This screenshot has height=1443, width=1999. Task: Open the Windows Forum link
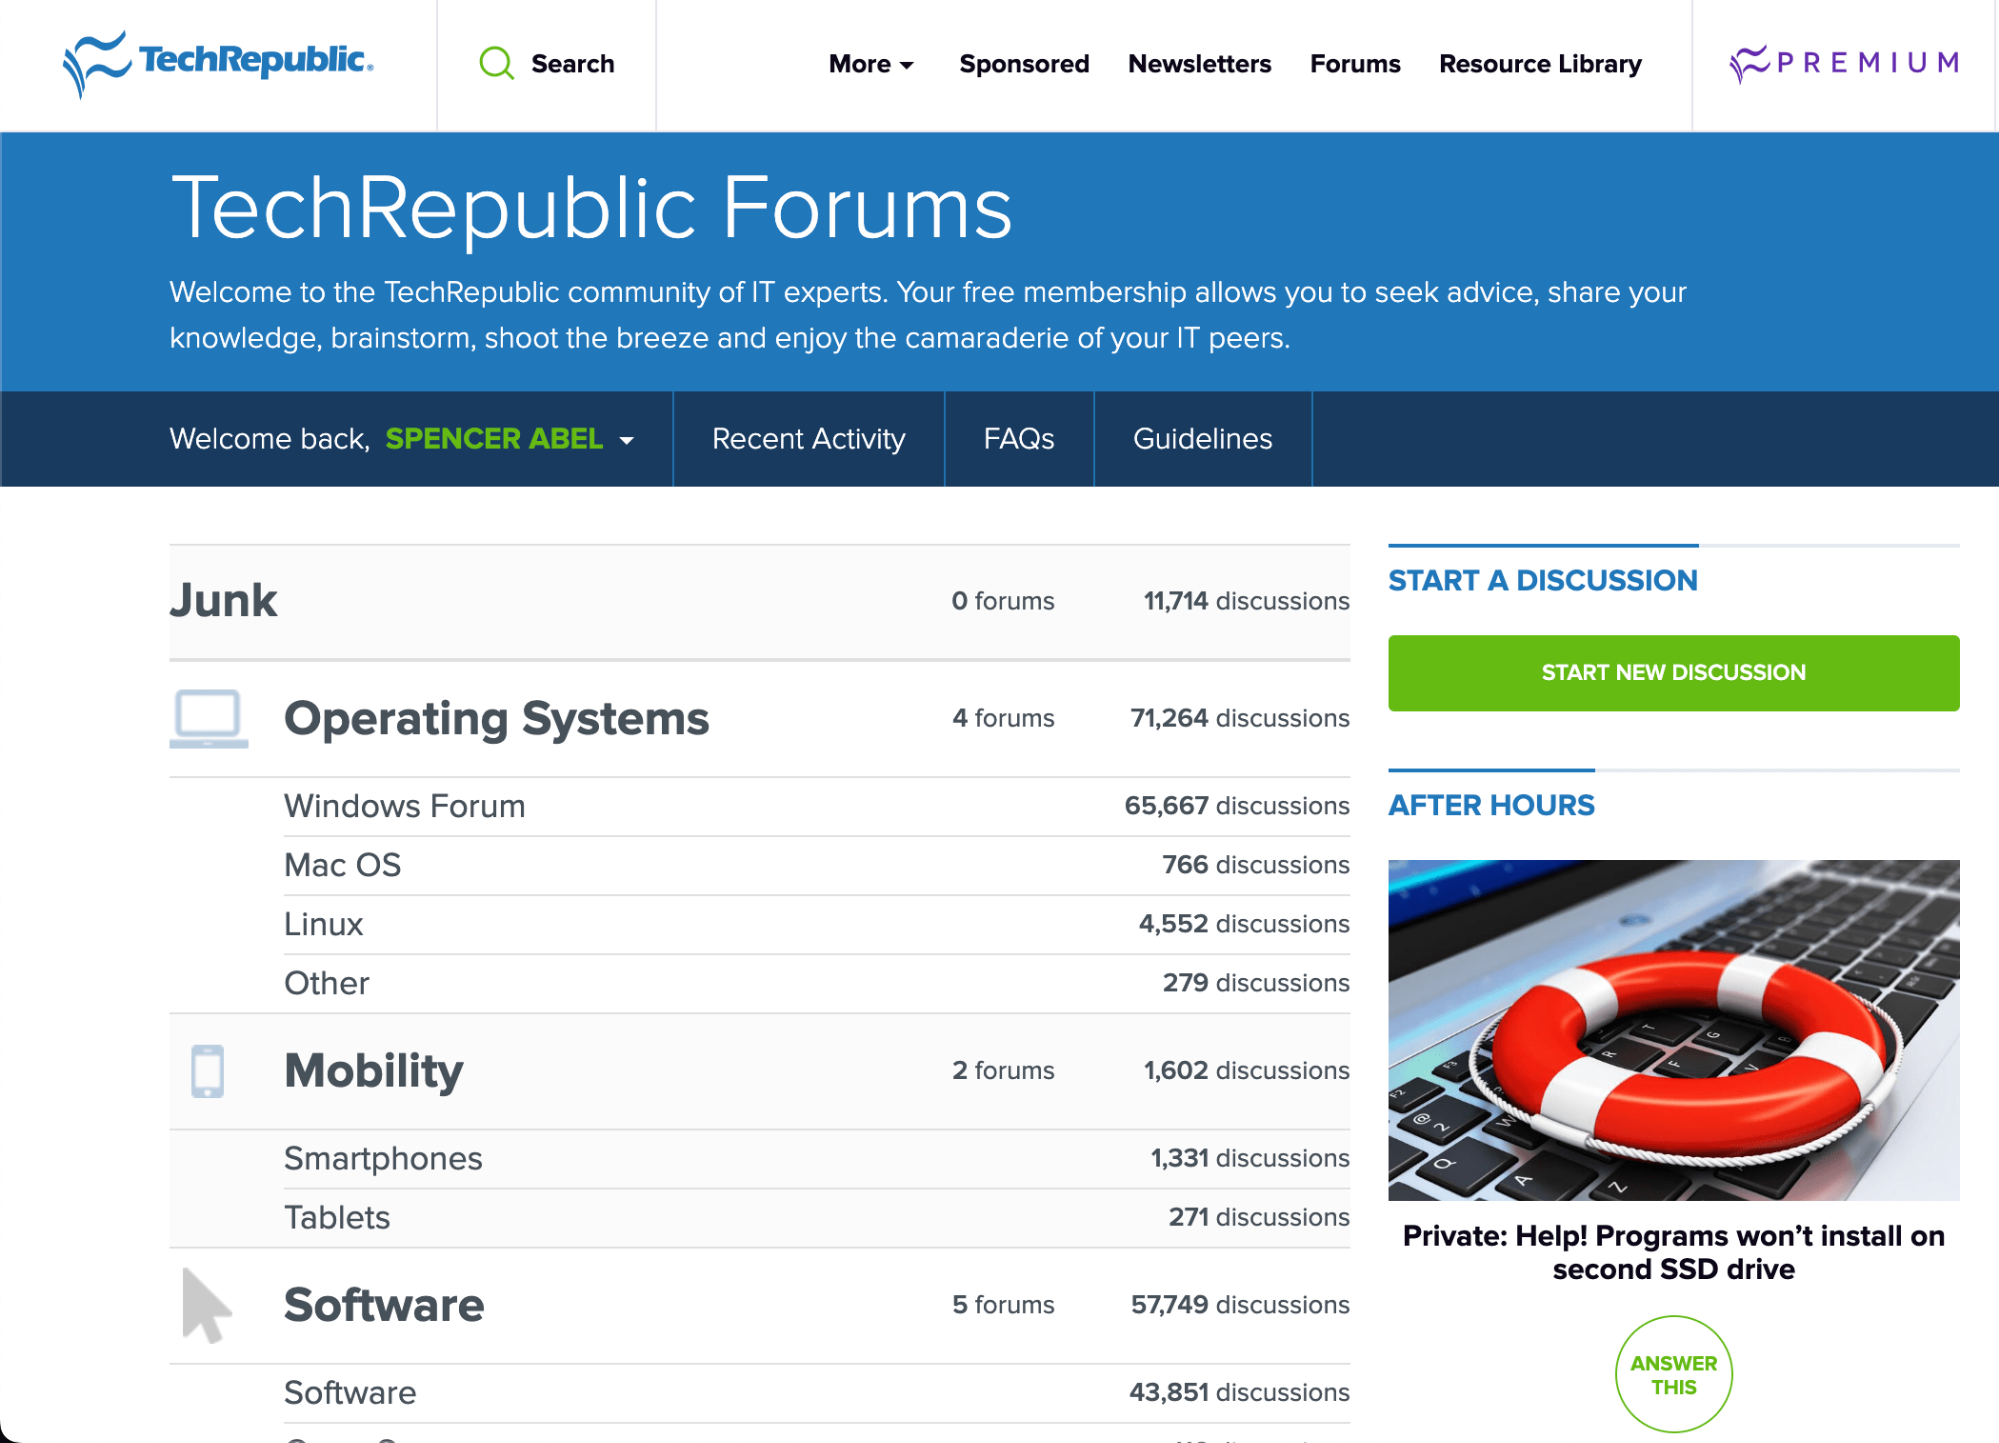404,806
